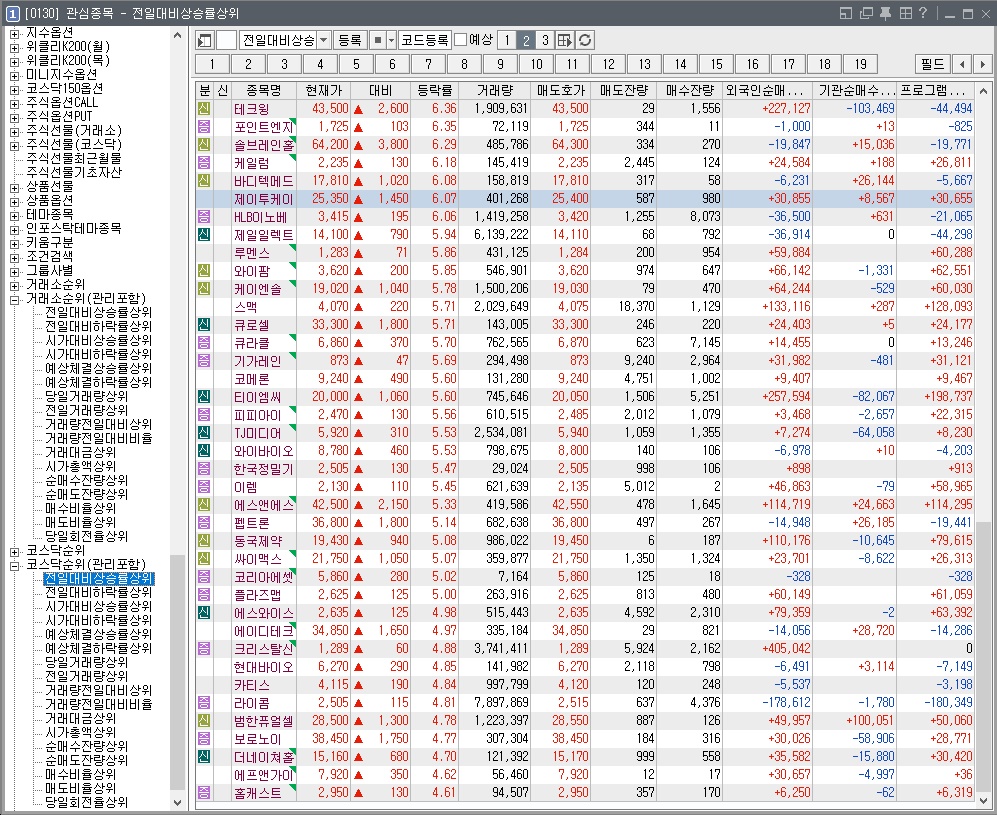997x815 pixels.
Task: Click the pin window icon in title bar
Action: click(885, 13)
